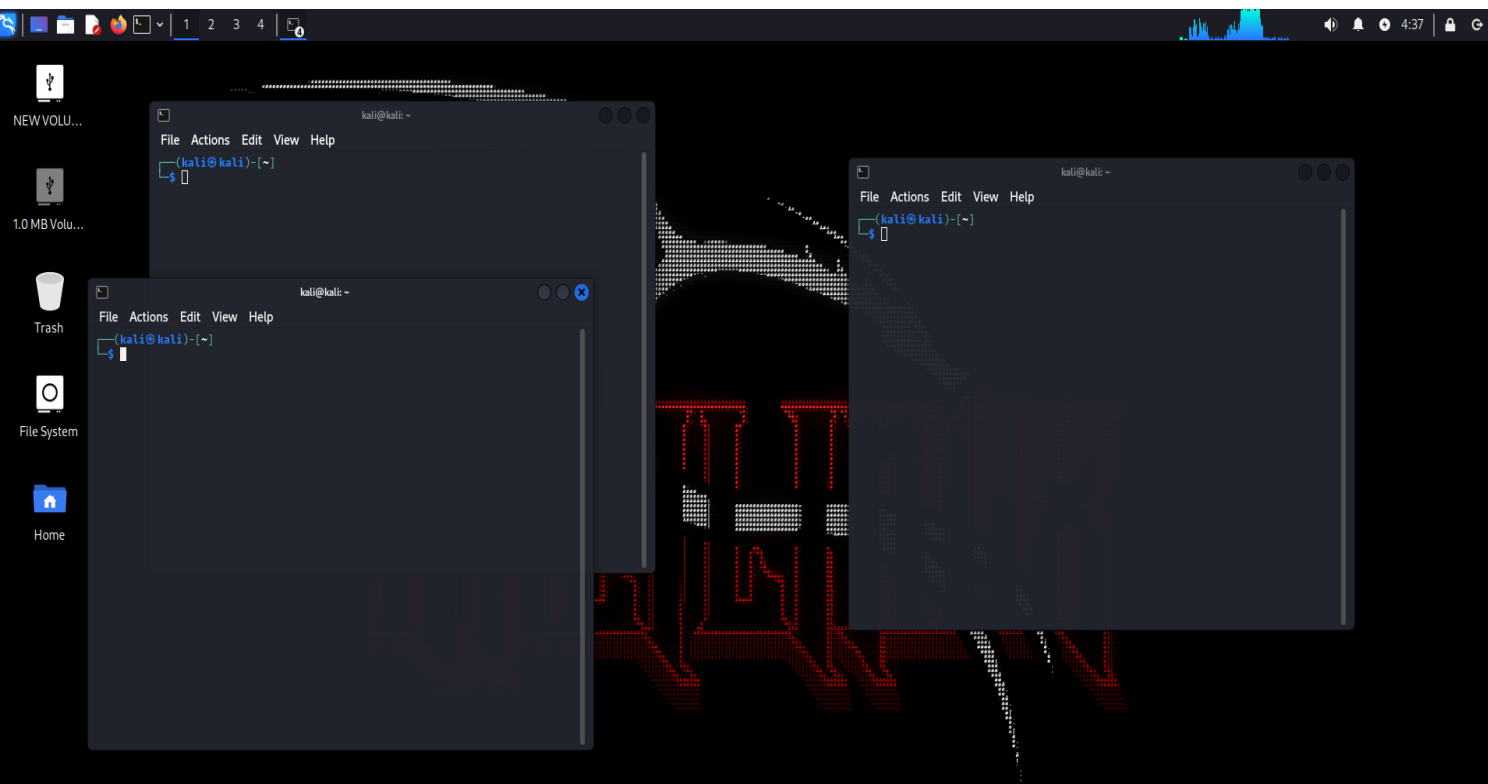1488x784 pixels.
Task: Click the log out icon in the panel
Action: 1476,25
